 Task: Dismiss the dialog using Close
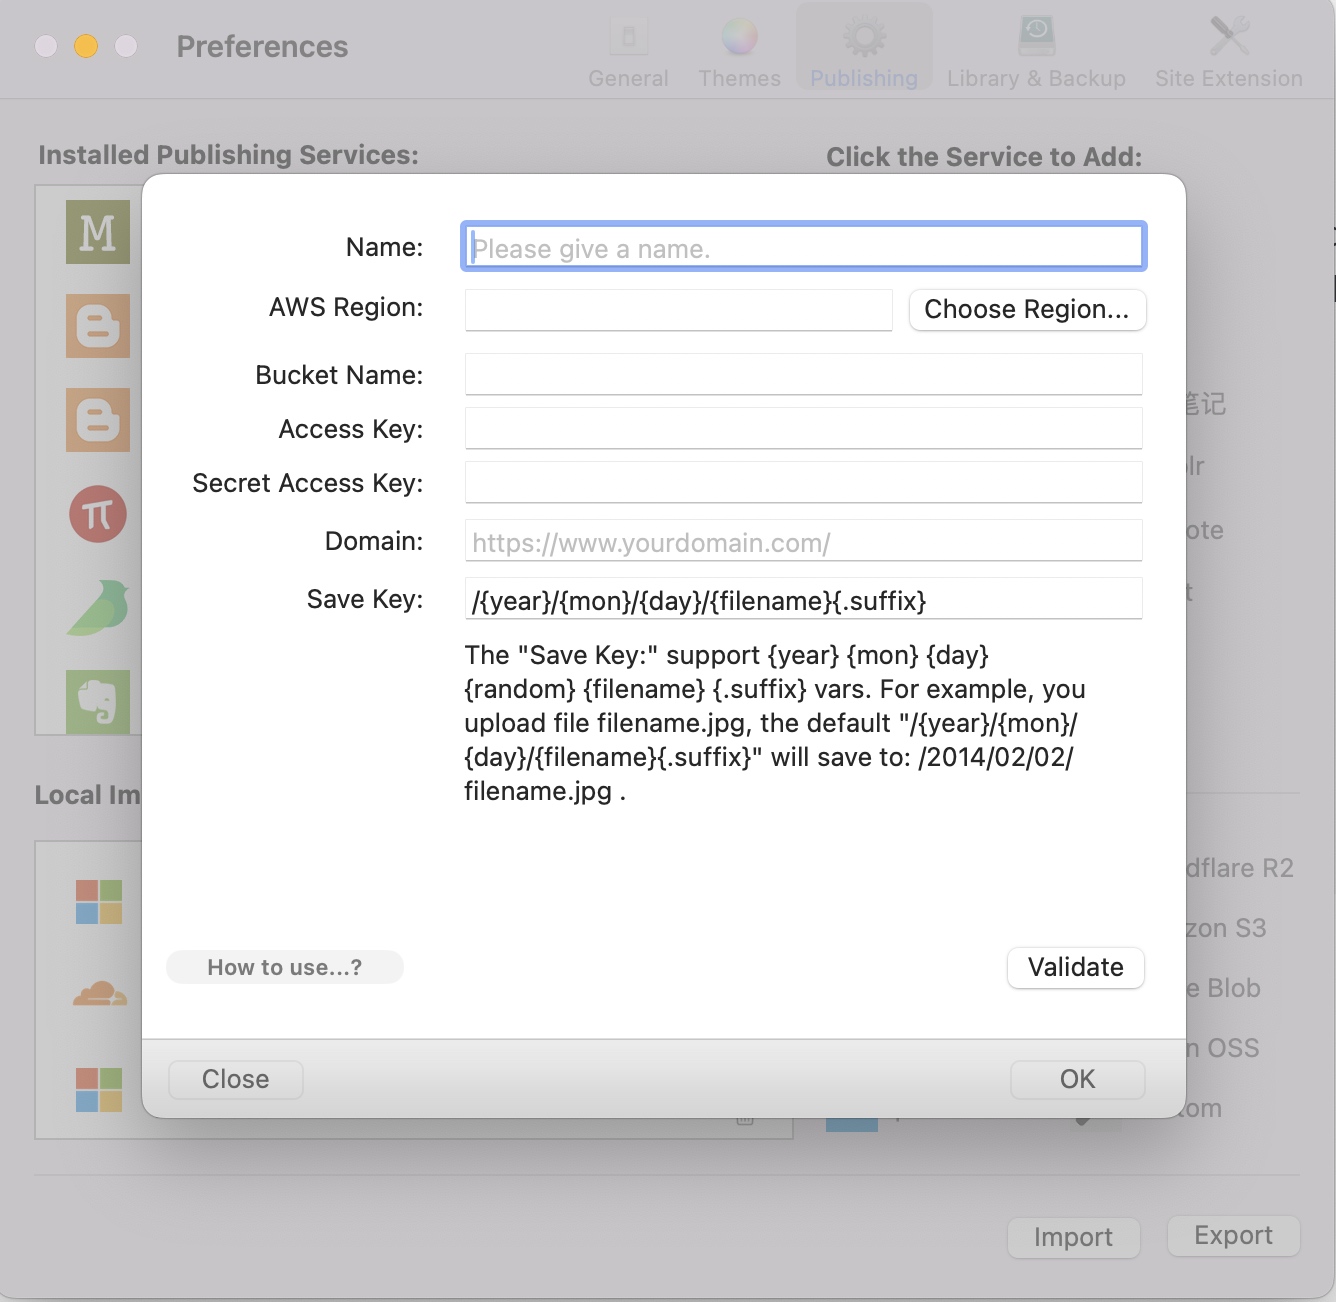pyautogui.click(x=235, y=1080)
